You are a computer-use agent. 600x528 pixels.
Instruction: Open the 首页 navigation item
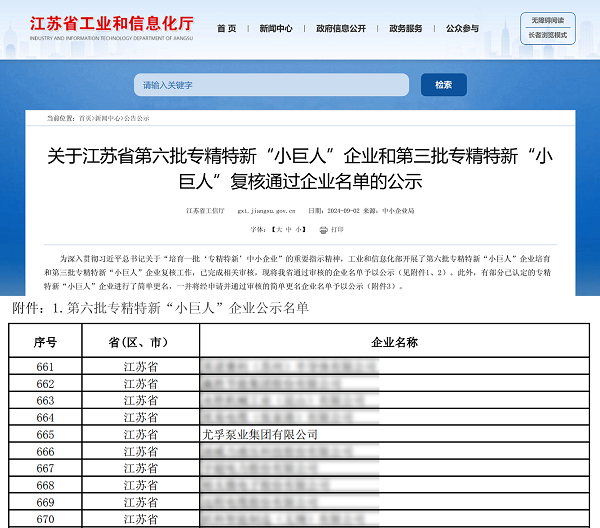coord(227,28)
